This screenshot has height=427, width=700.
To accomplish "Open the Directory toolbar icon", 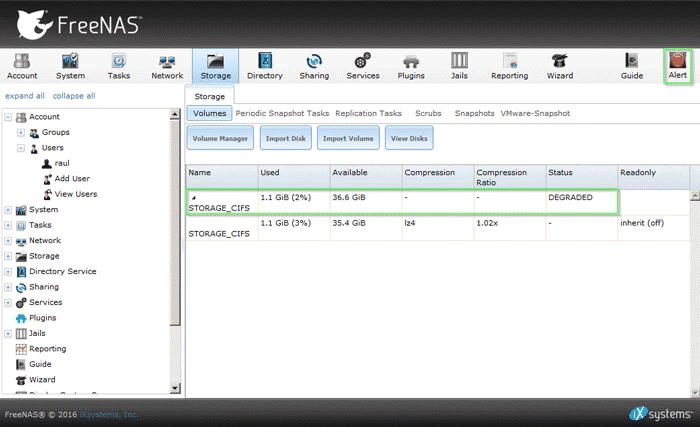I will (265, 66).
